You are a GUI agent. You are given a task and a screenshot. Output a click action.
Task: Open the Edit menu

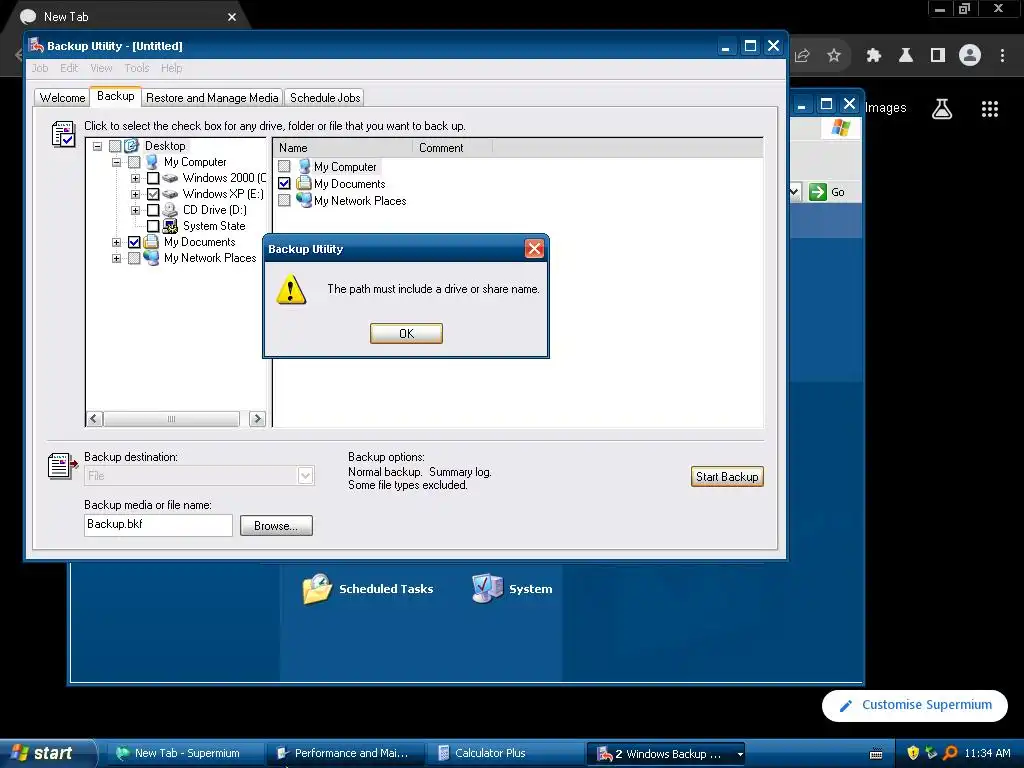(x=69, y=68)
